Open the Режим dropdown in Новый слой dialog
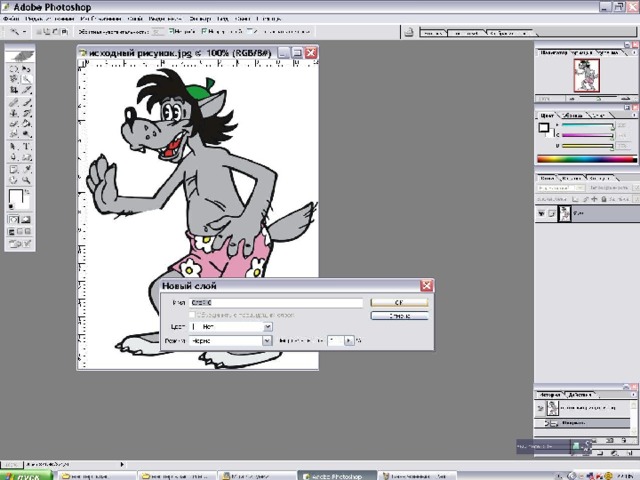The width and height of the screenshot is (640, 480). 267,340
